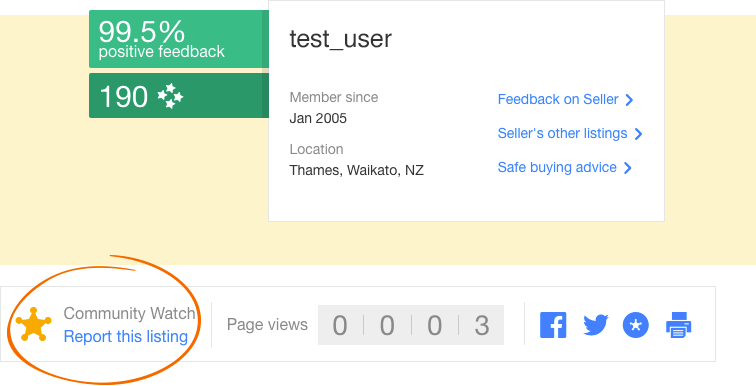Click the orange Community Watch sheriff star
This screenshot has width=756, height=386.
(33, 324)
